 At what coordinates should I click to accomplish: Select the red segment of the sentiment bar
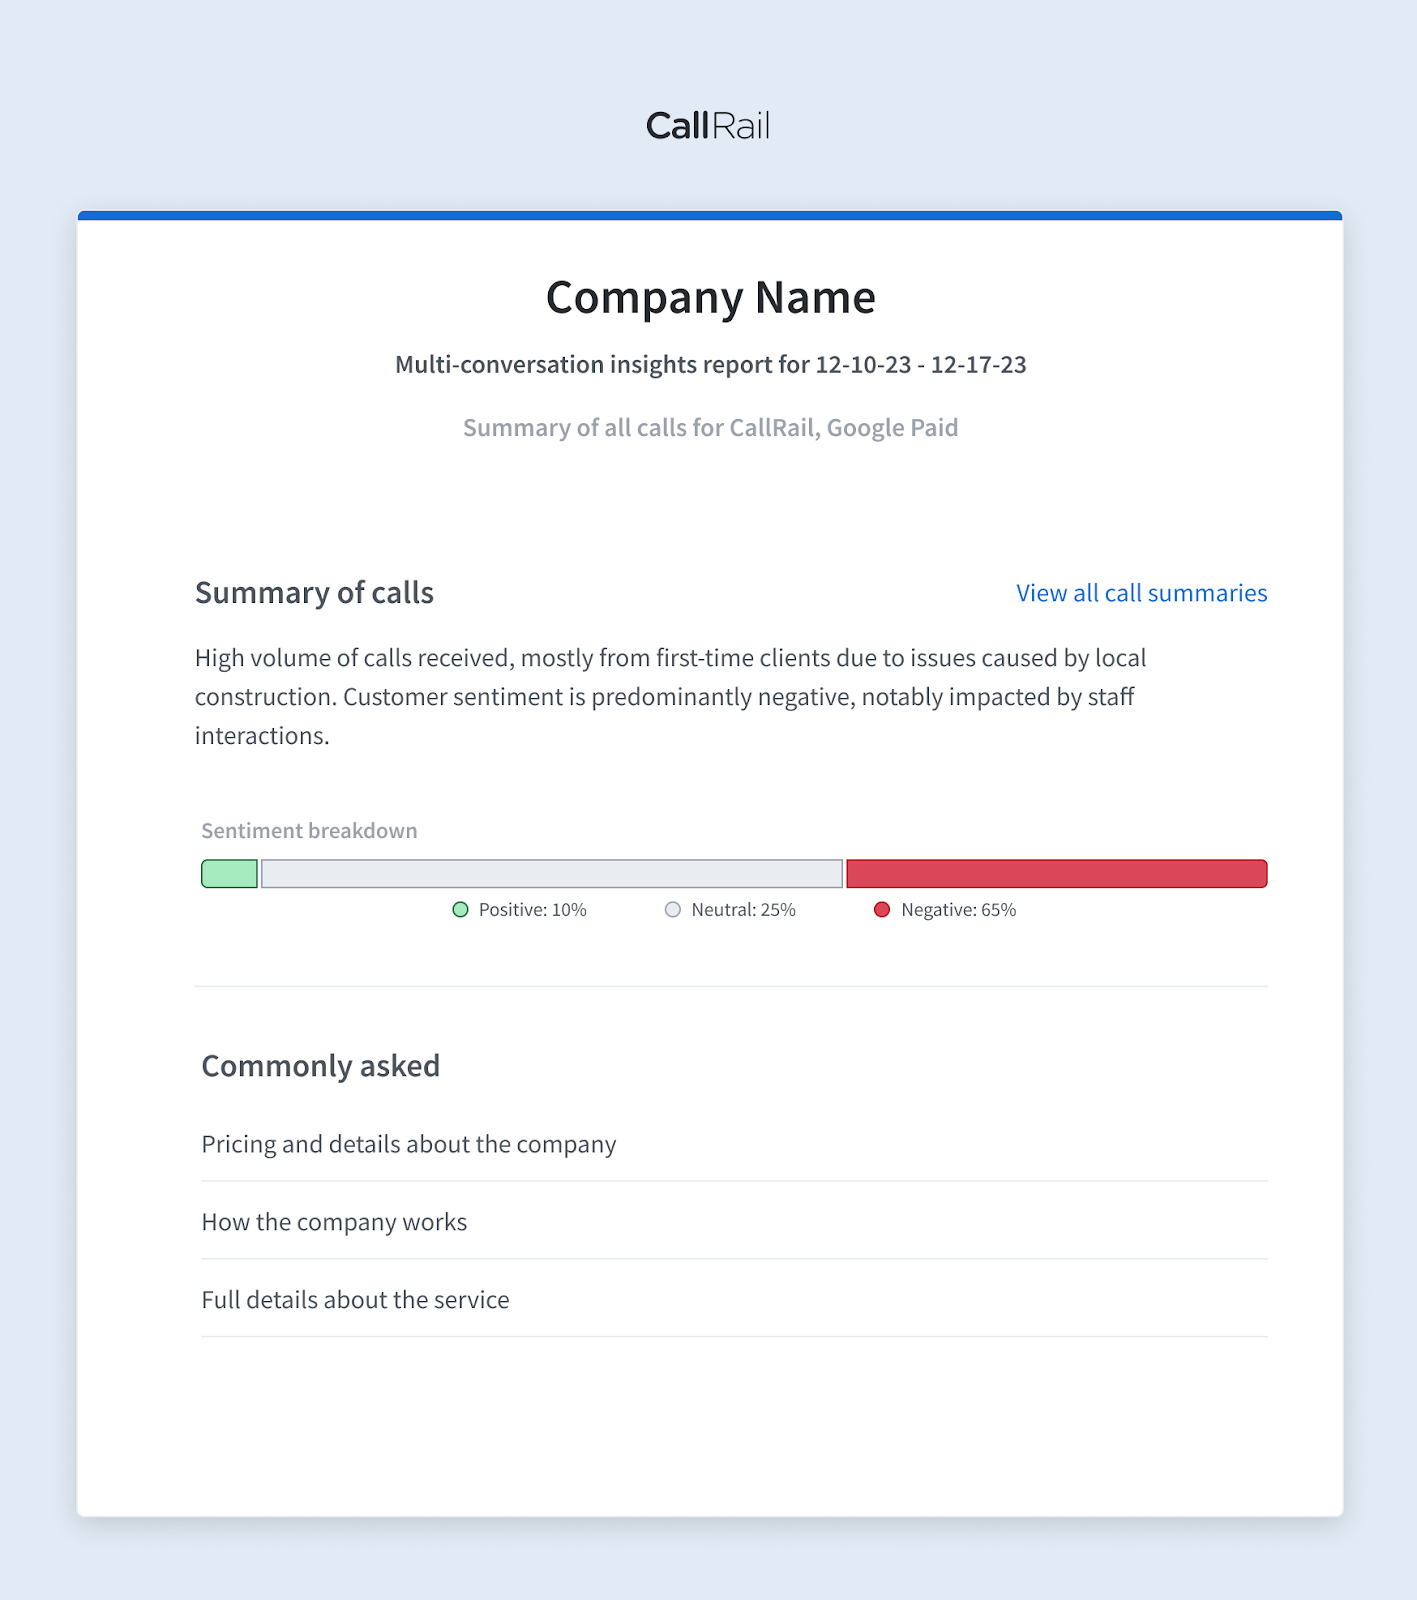[x=1055, y=873]
